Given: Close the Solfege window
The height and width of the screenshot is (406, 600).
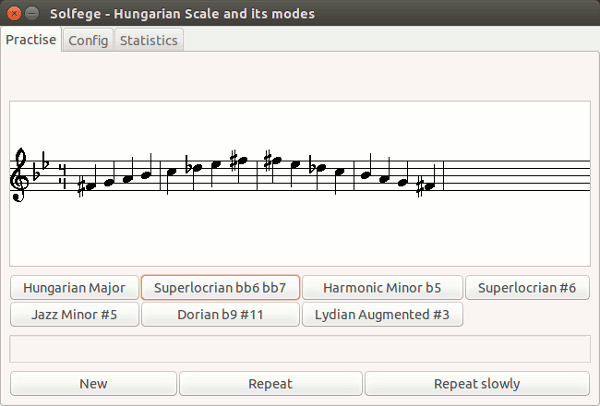Looking at the screenshot, I should (13, 13).
